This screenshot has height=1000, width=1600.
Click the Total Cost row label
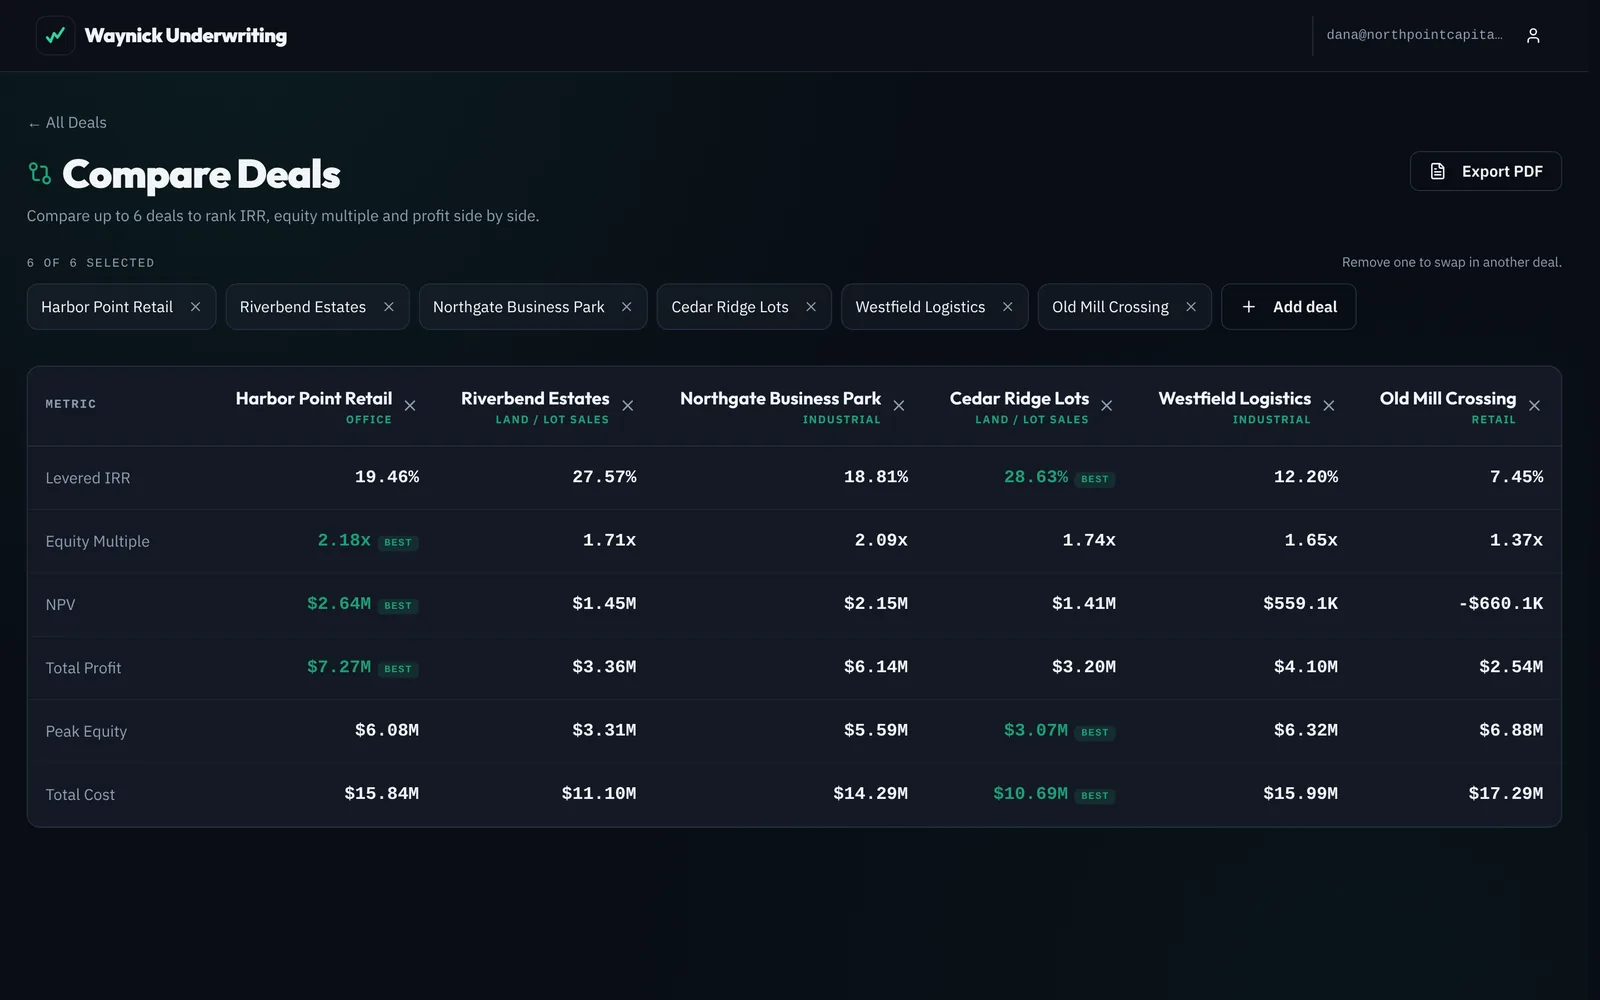[80, 795]
